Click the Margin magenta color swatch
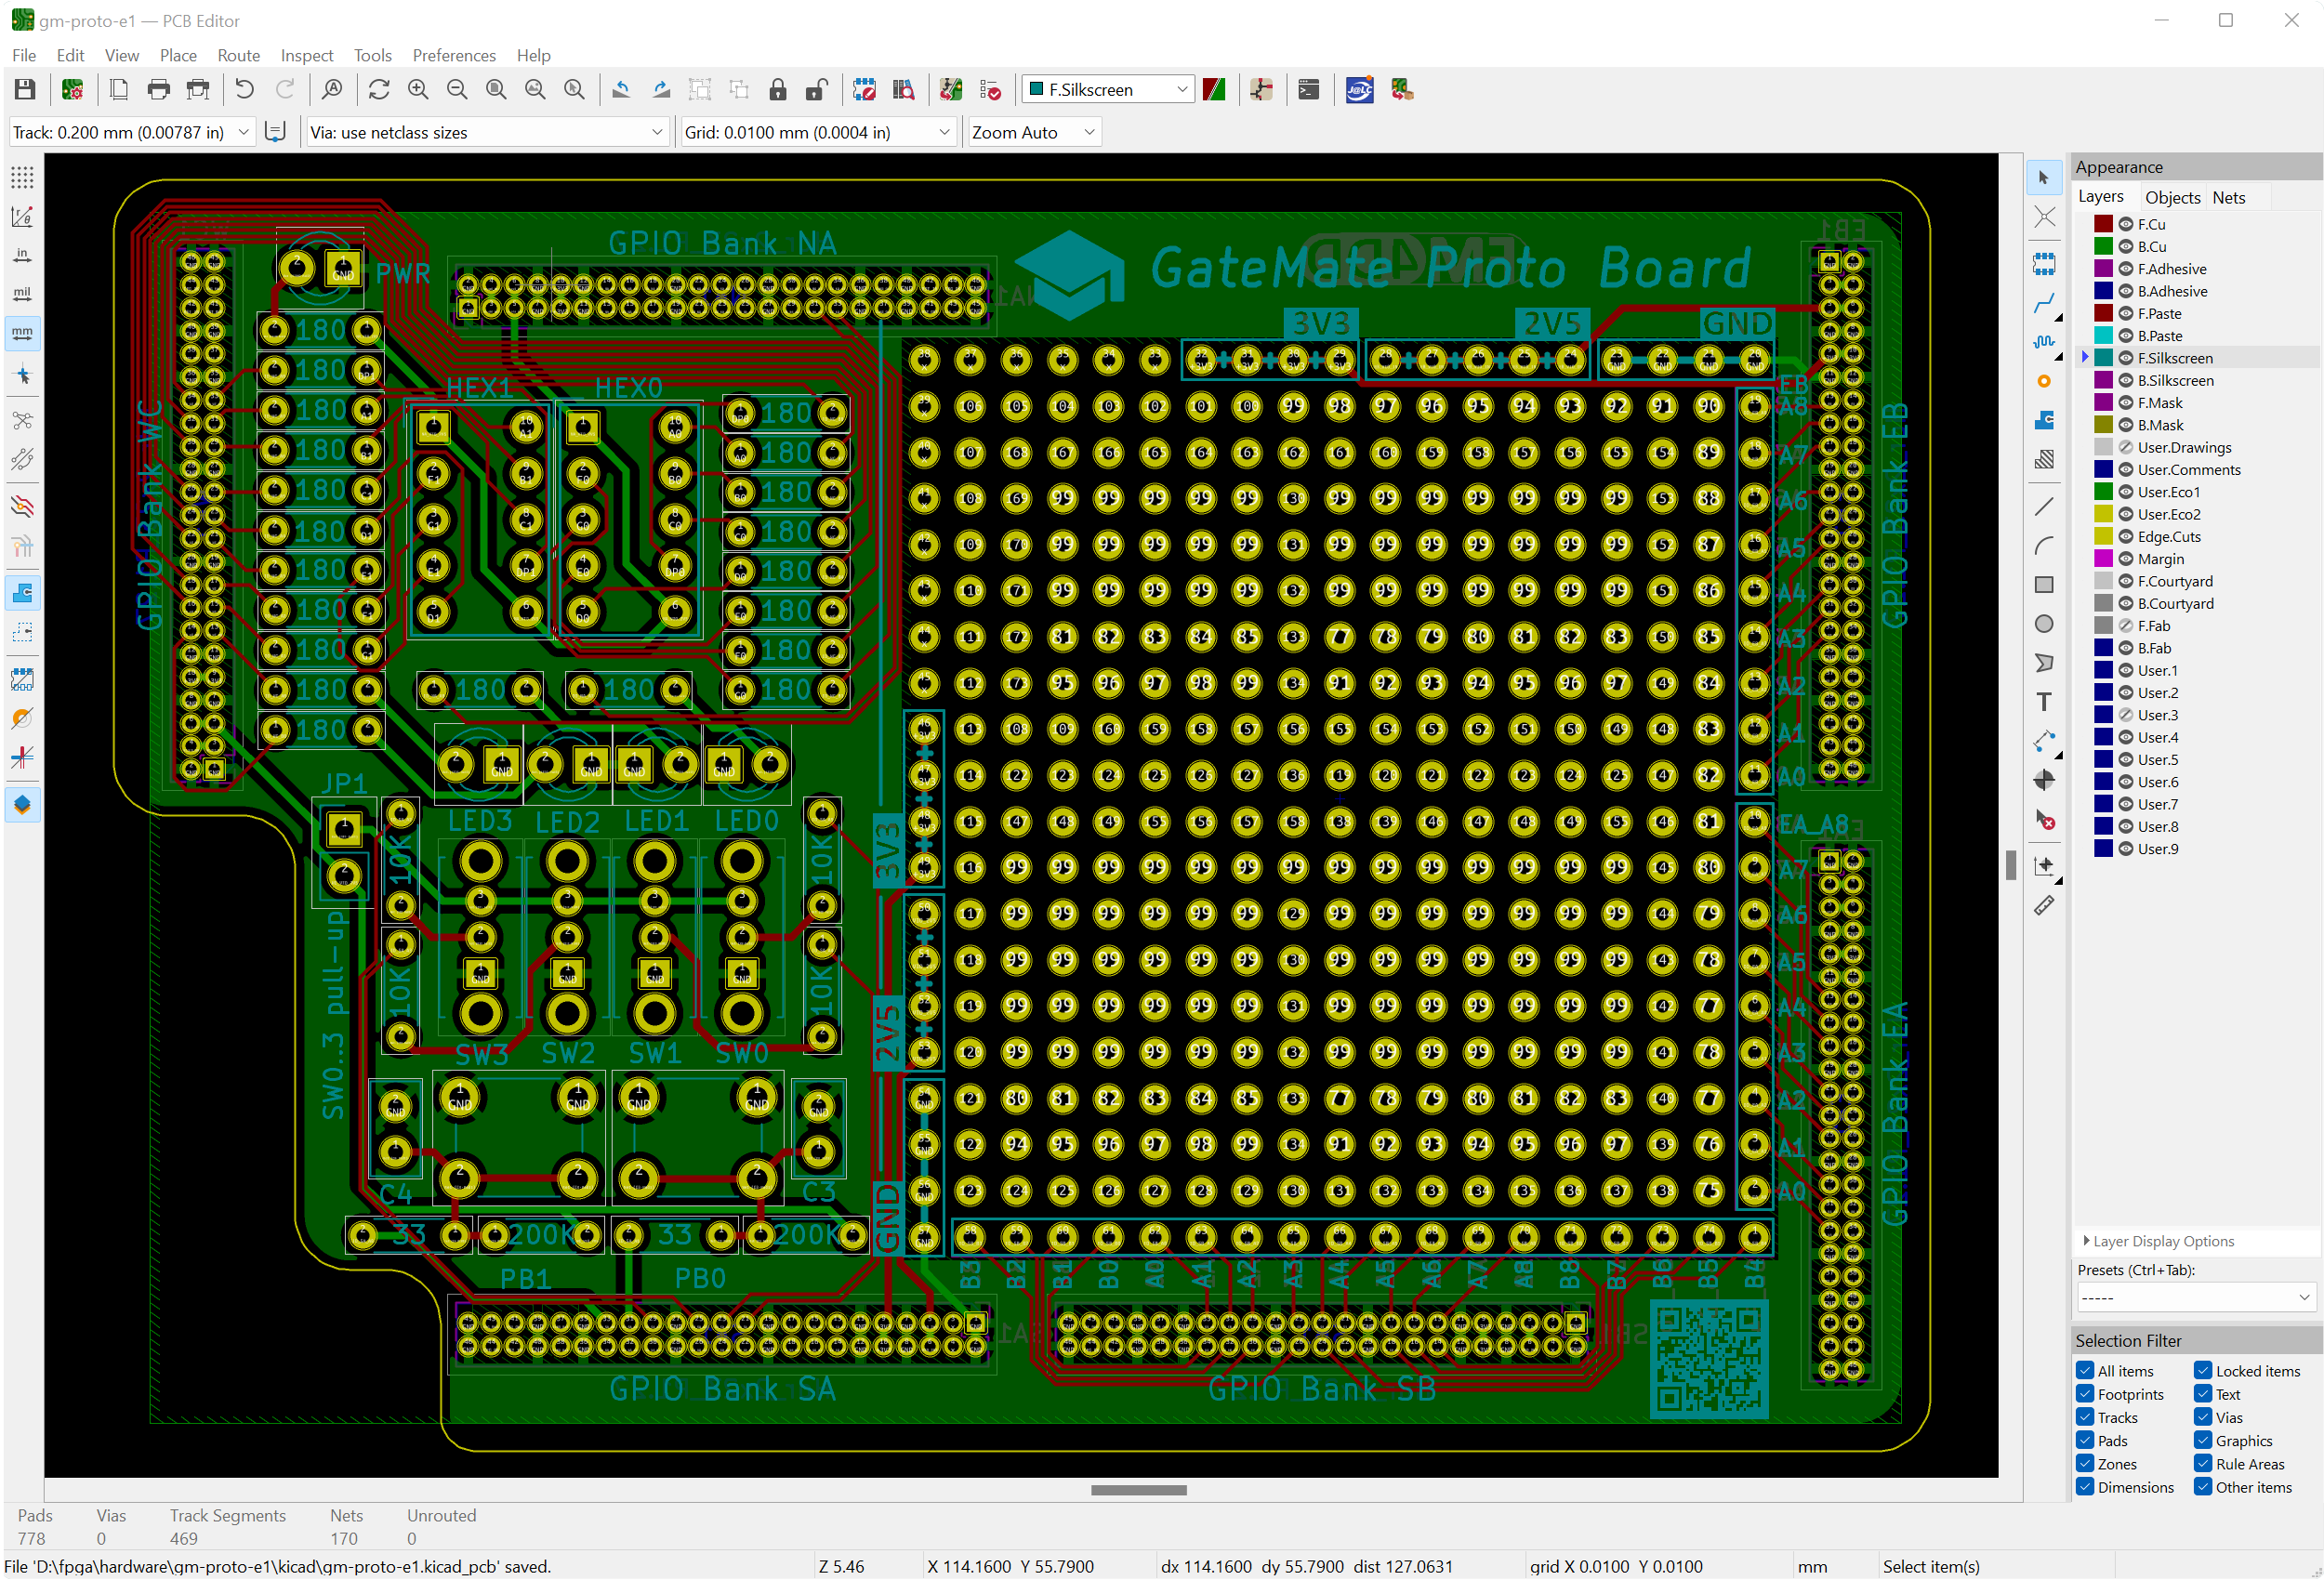Screen dimensions: 2324x1580 [x=2103, y=558]
